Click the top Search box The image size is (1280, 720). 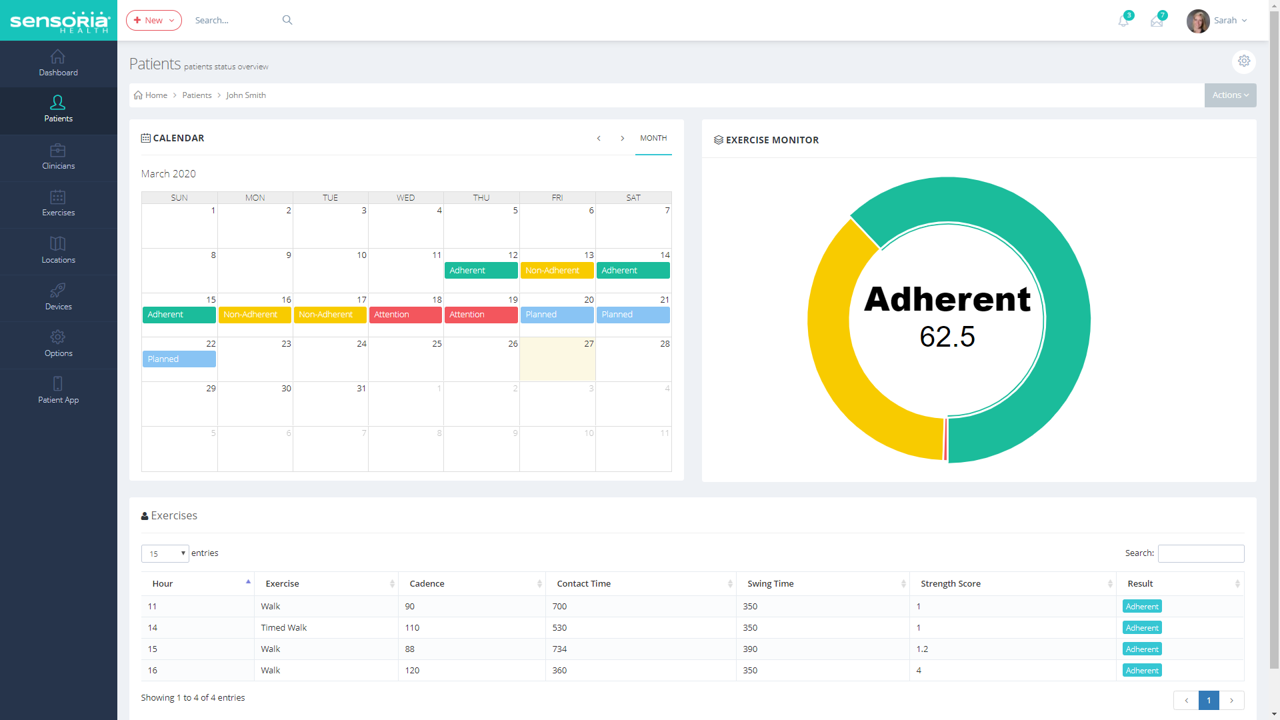237,20
